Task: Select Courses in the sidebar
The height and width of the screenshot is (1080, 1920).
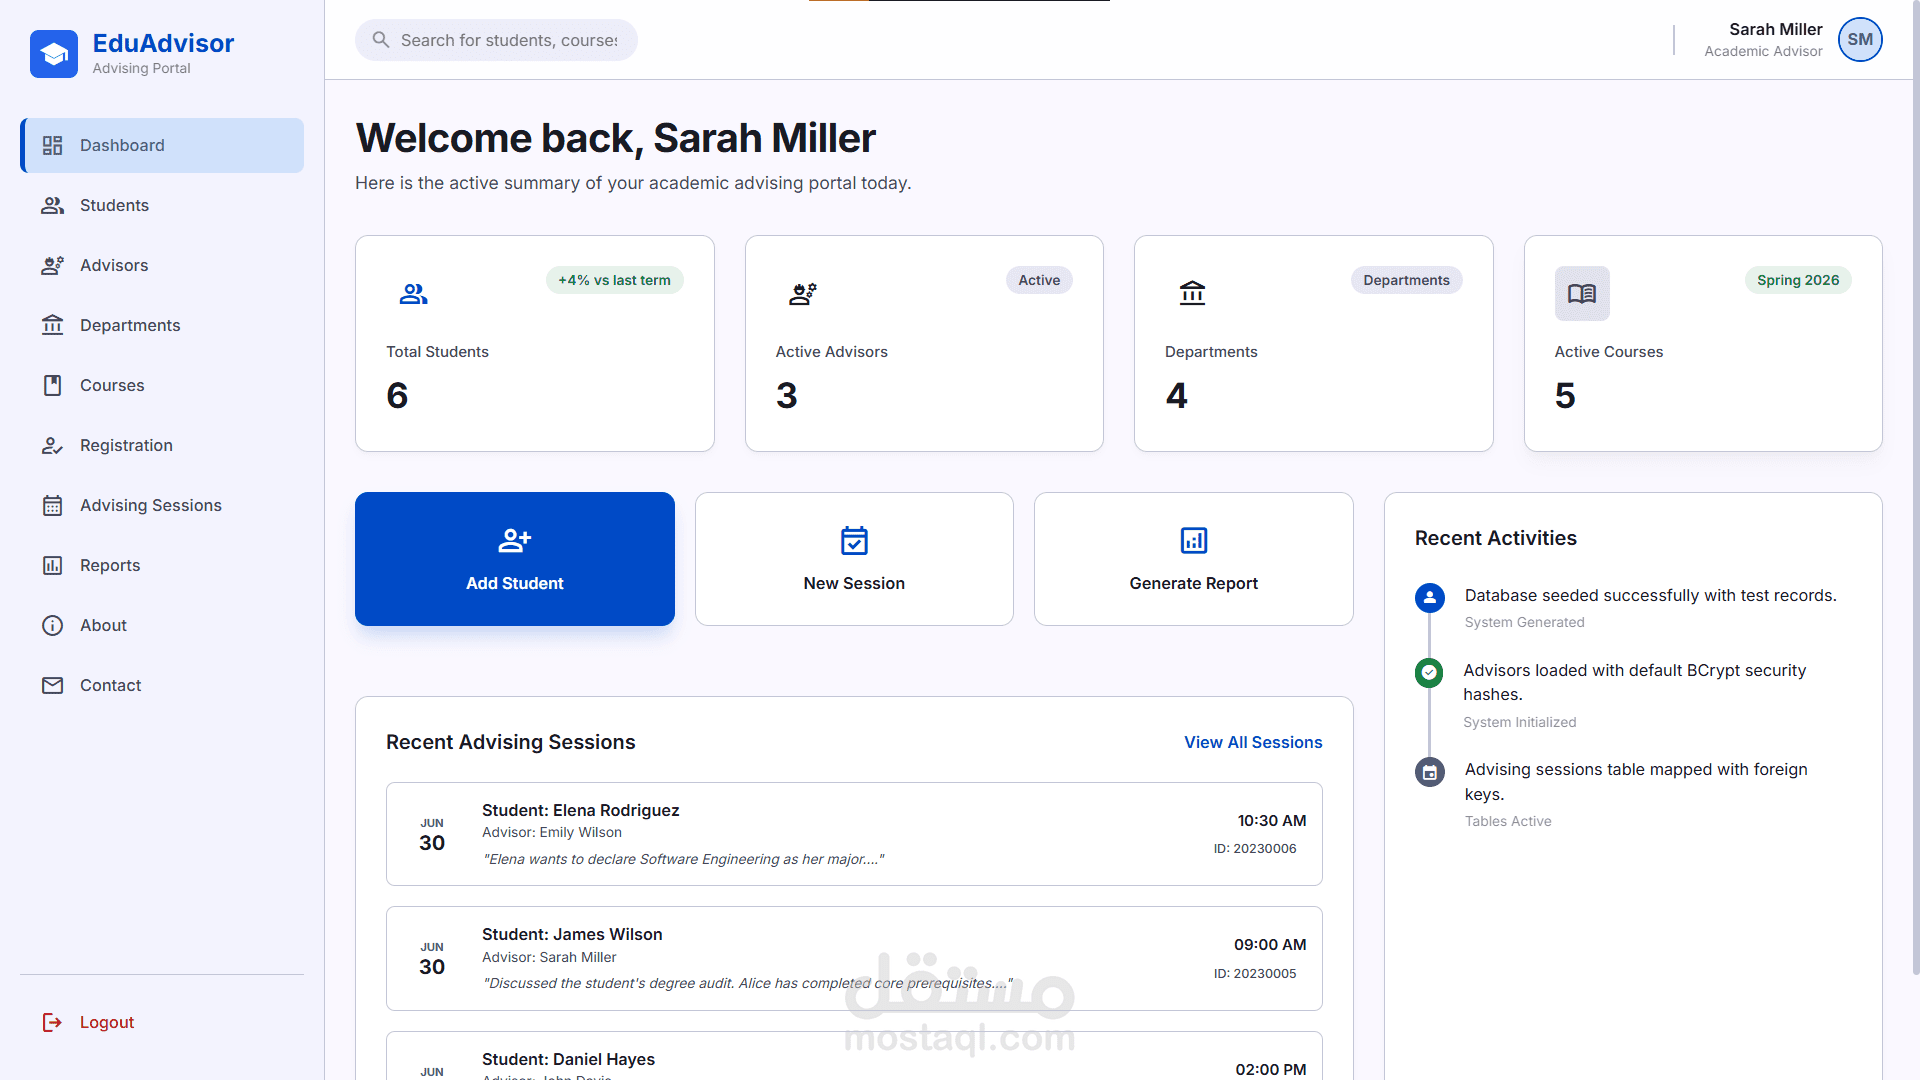Action: [x=162, y=386]
